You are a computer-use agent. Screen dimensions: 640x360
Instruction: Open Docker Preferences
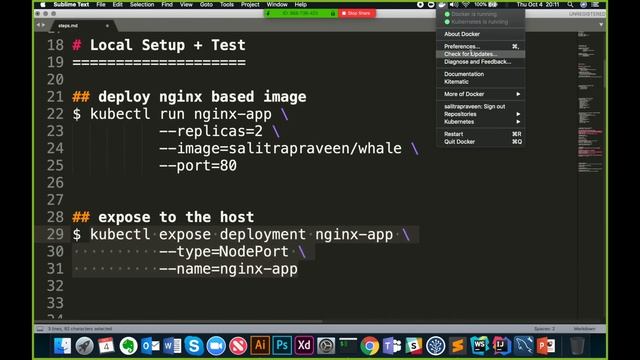pyautogui.click(x=481, y=46)
